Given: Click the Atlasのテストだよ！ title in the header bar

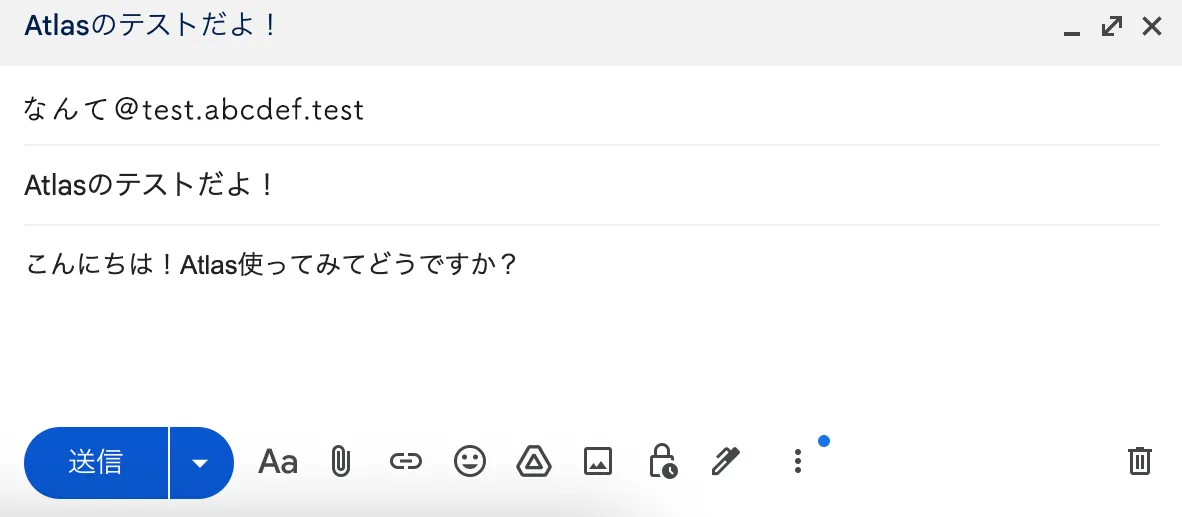Looking at the screenshot, I should click(150, 26).
